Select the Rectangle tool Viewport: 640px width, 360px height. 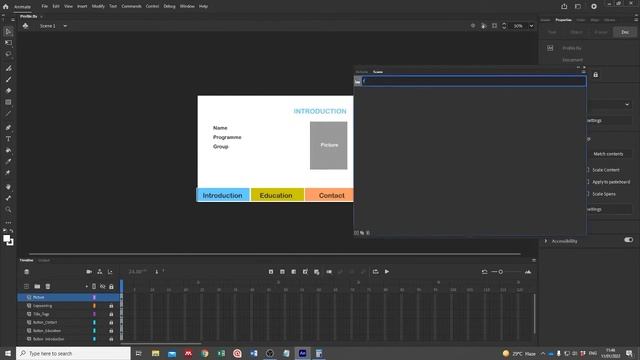pos(8,102)
